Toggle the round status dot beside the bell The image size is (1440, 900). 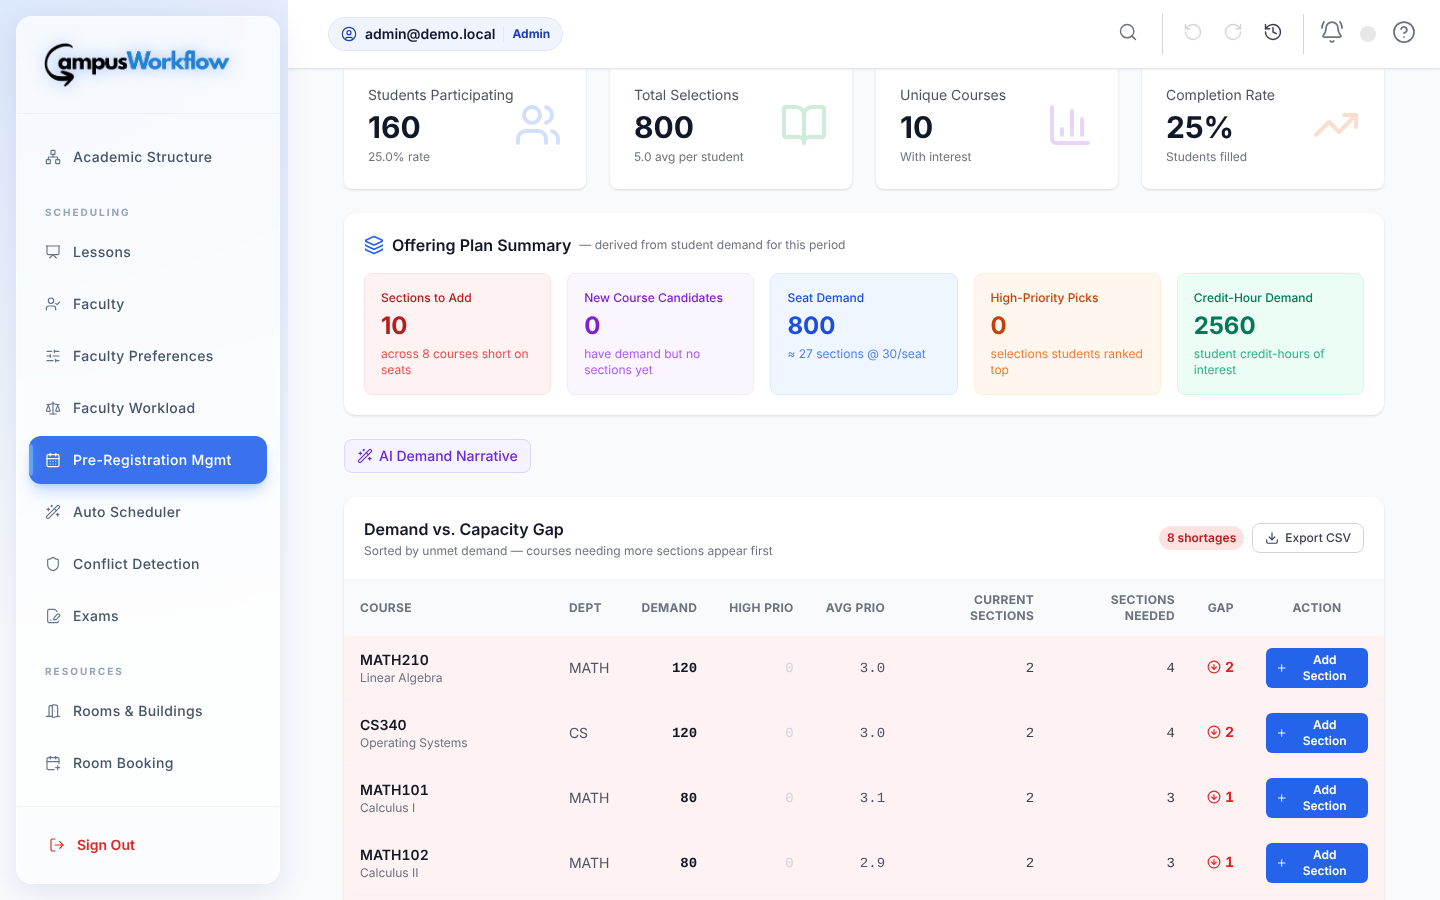point(1368,34)
